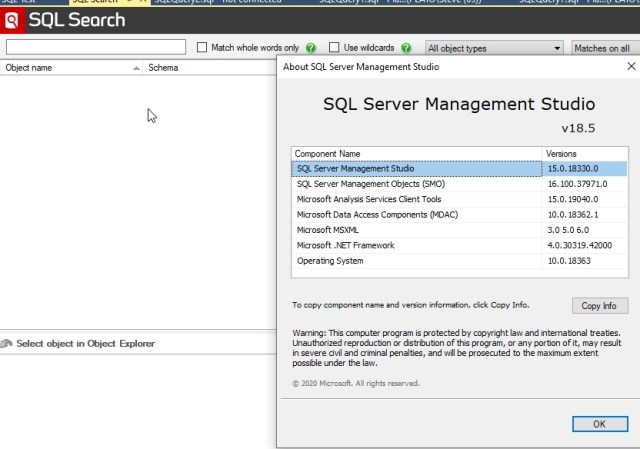The image size is (640, 449).
Task: Click the Schema column header
Action: 163,68
